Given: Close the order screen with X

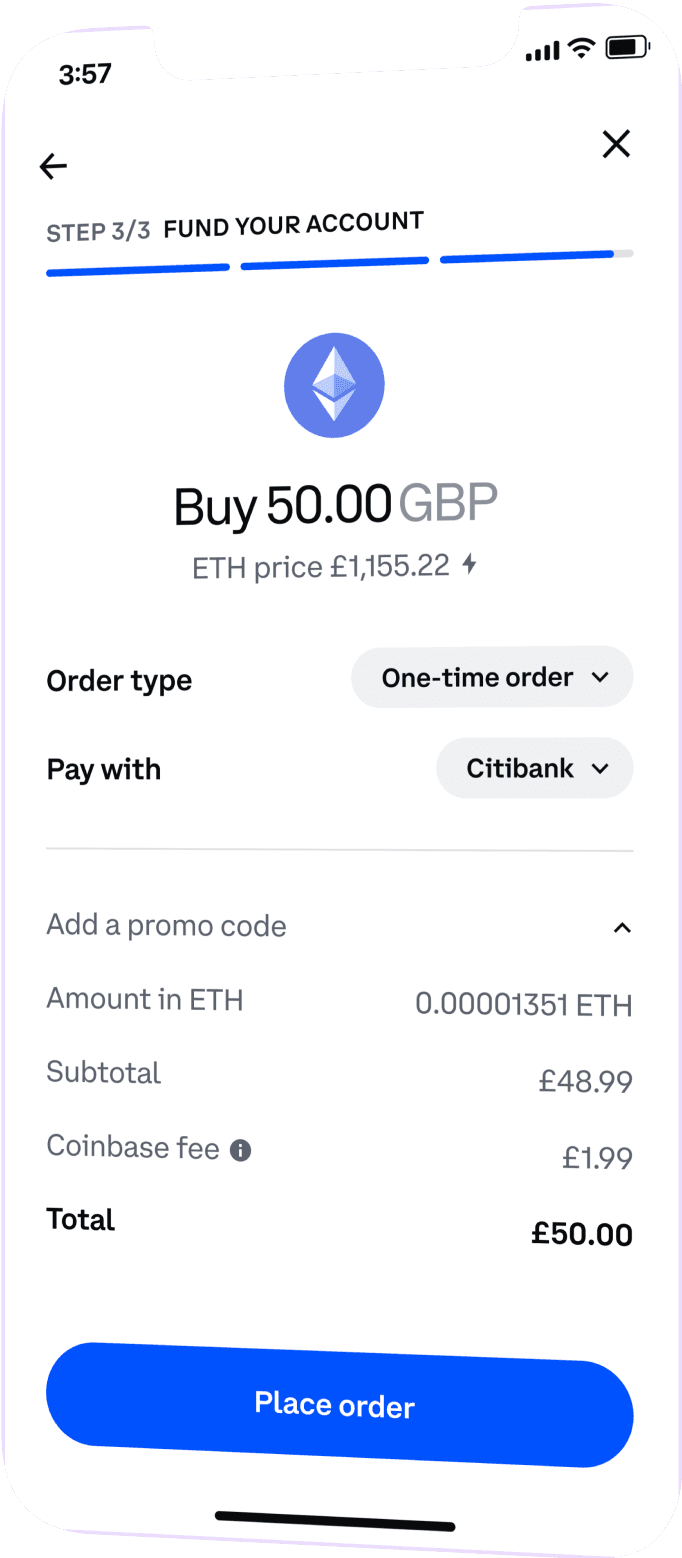Looking at the screenshot, I should click(616, 145).
